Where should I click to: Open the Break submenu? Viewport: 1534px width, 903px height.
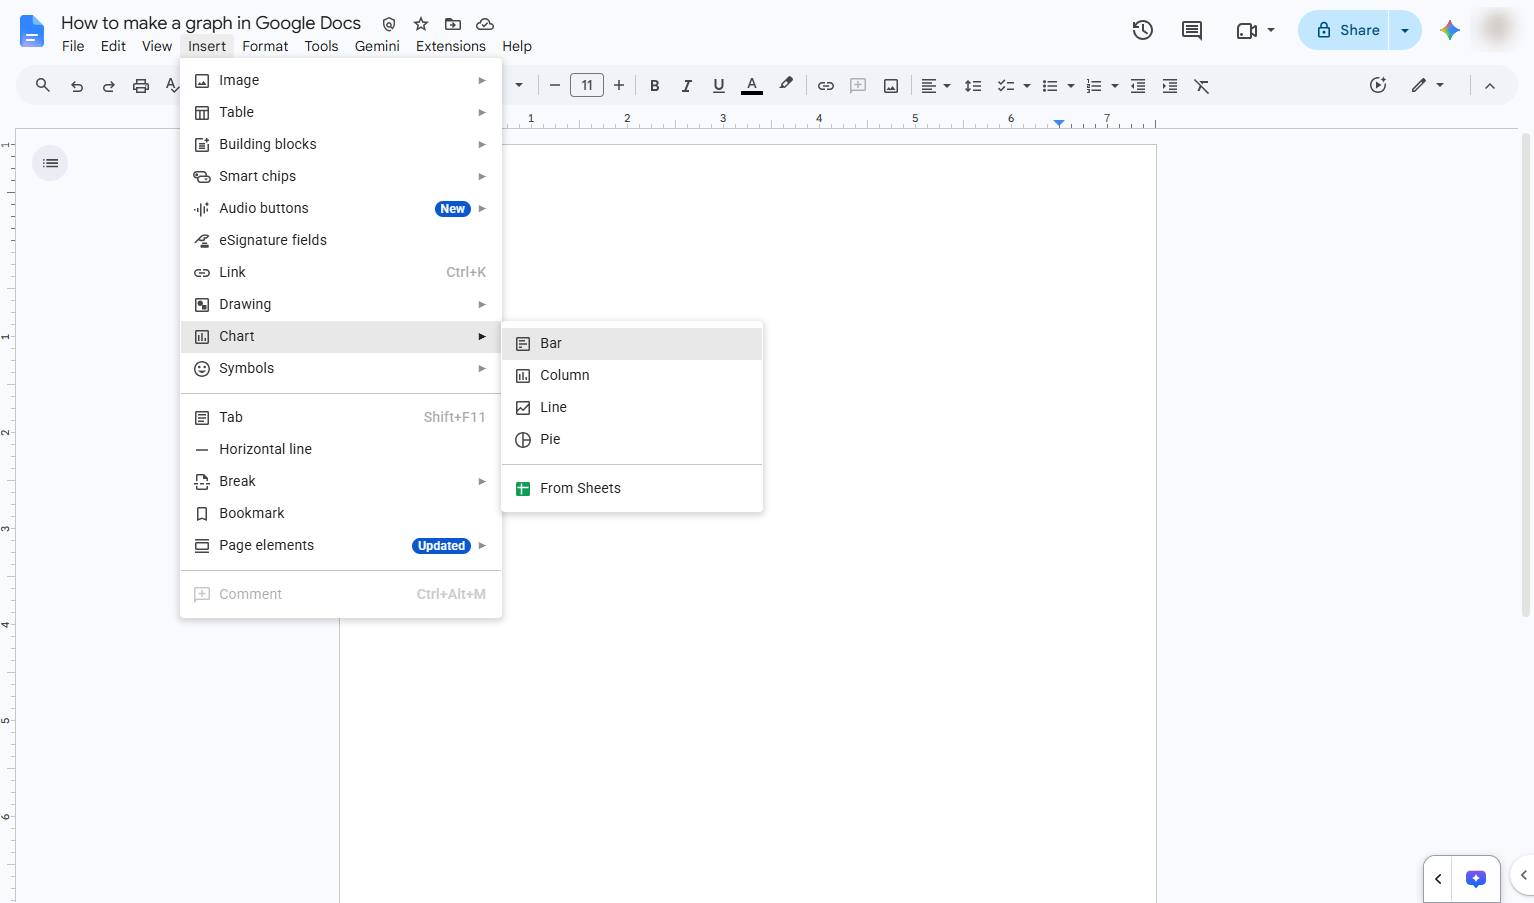click(x=341, y=481)
